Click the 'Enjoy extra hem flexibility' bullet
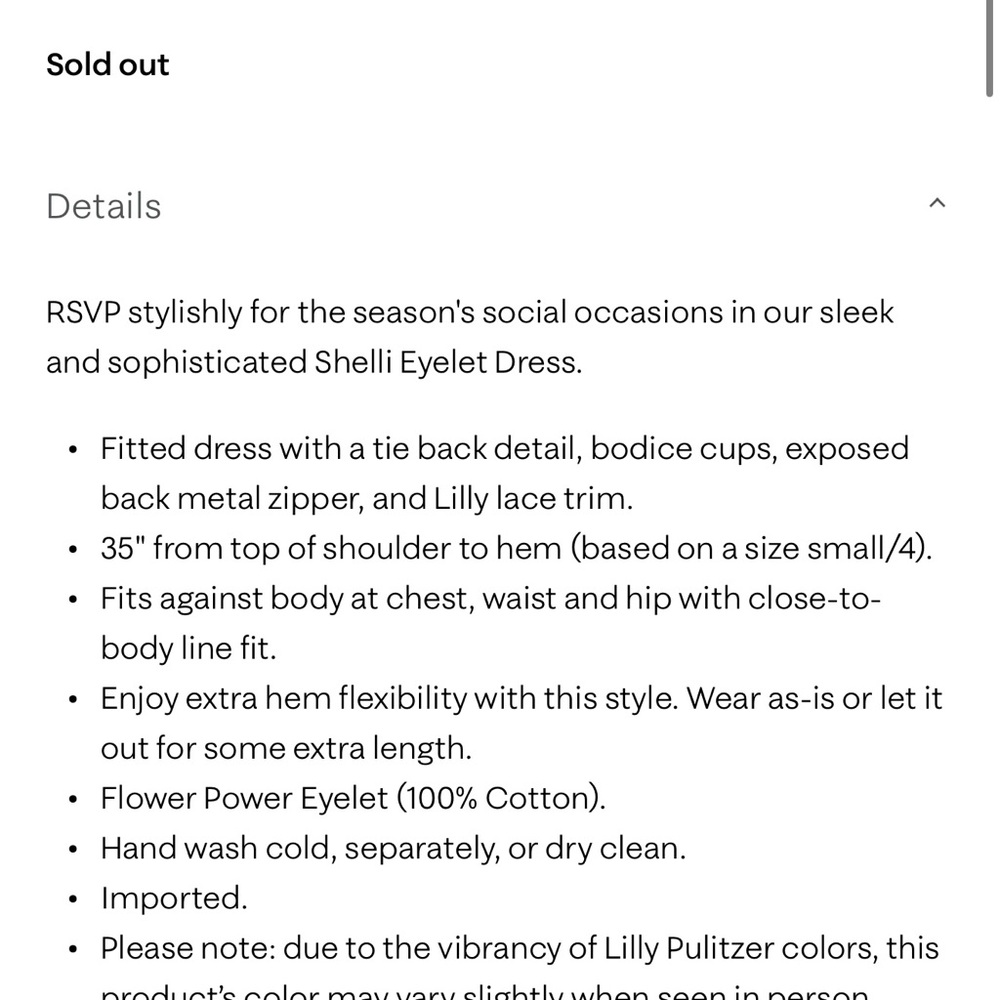This screenshot has height=1000, width=1000. pyautogui.click(x=521, y=723)
